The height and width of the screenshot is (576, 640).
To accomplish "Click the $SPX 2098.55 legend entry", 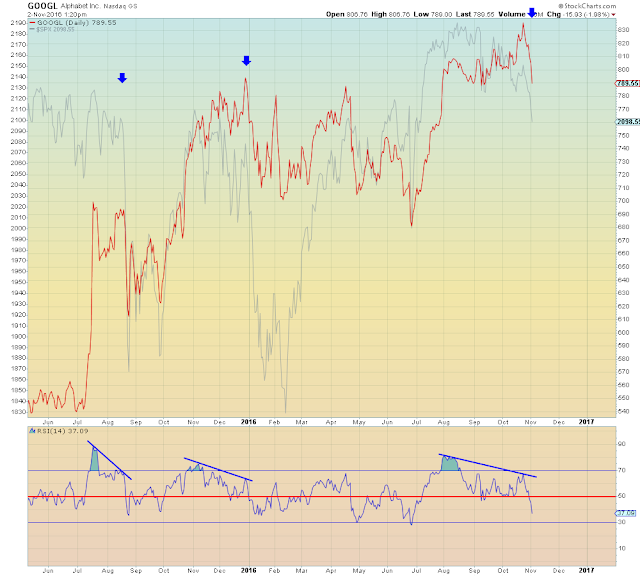I will (56, 29).
